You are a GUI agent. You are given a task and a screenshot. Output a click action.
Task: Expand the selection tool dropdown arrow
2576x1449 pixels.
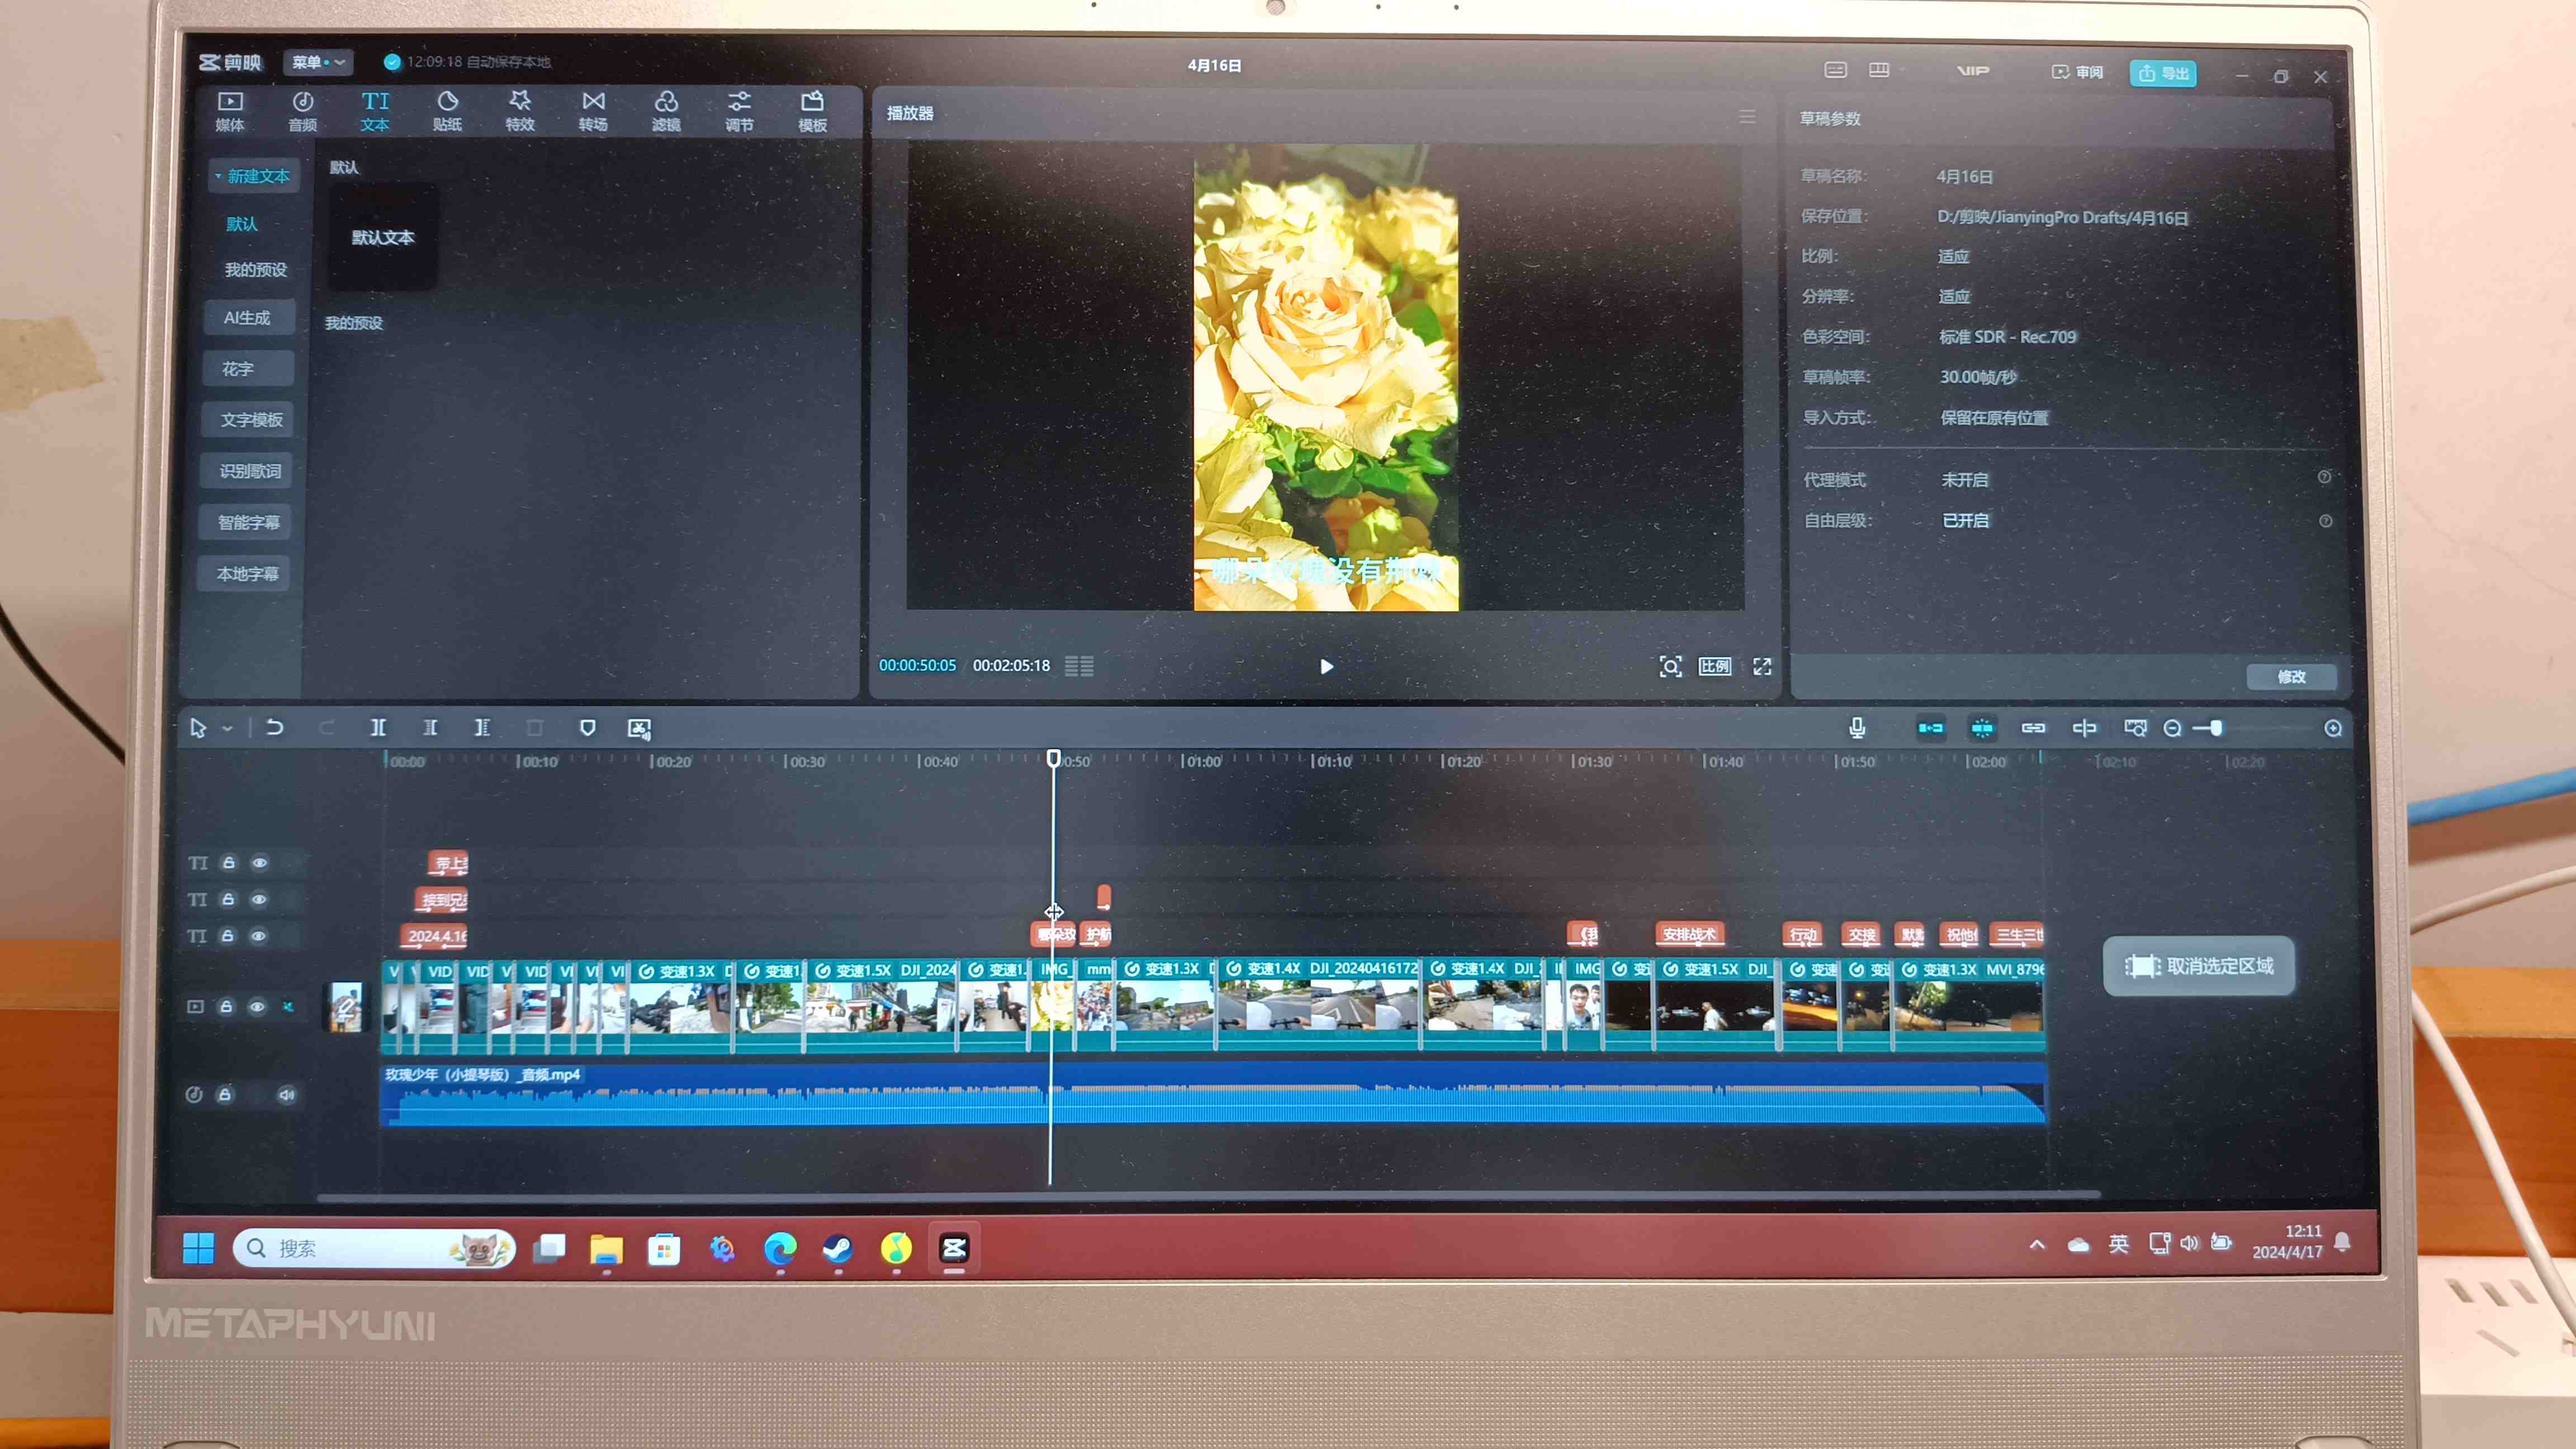coord(227,729)
